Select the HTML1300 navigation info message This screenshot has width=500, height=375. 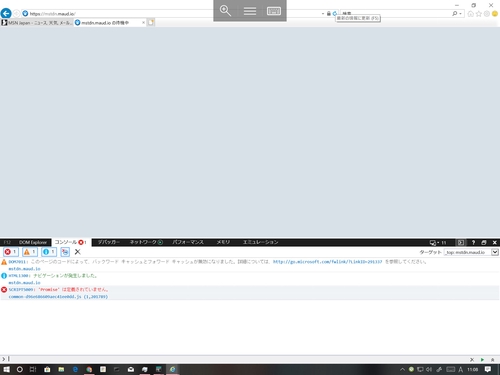(x=53, y=276)
